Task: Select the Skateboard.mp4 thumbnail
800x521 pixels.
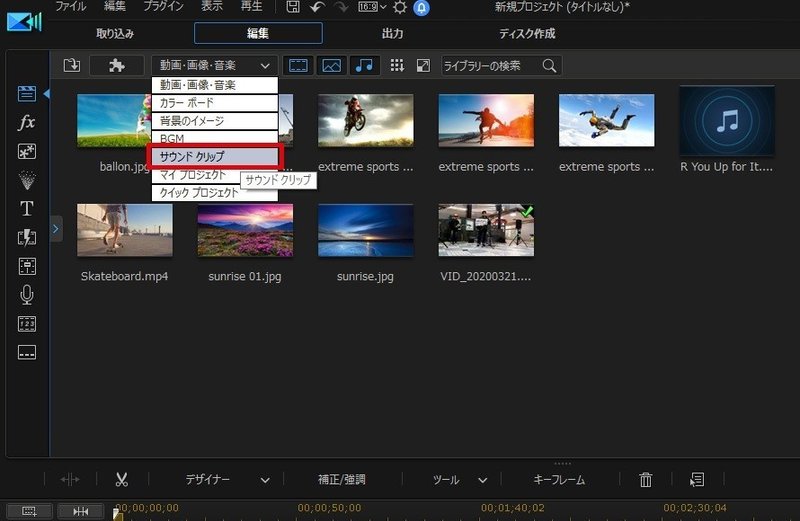Action: tap(124, 230)
